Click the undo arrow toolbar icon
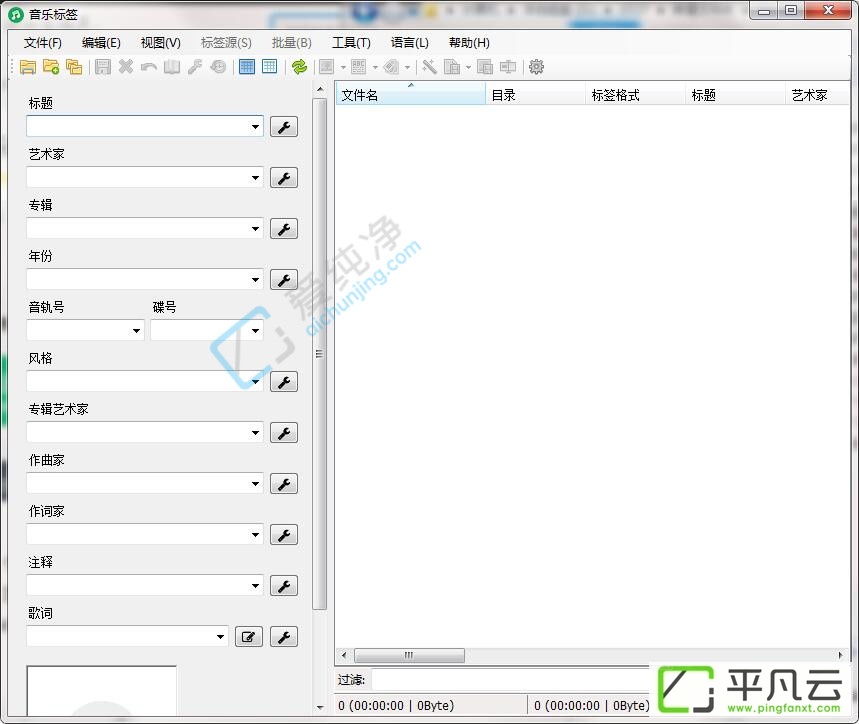 [x=149, y=67]
